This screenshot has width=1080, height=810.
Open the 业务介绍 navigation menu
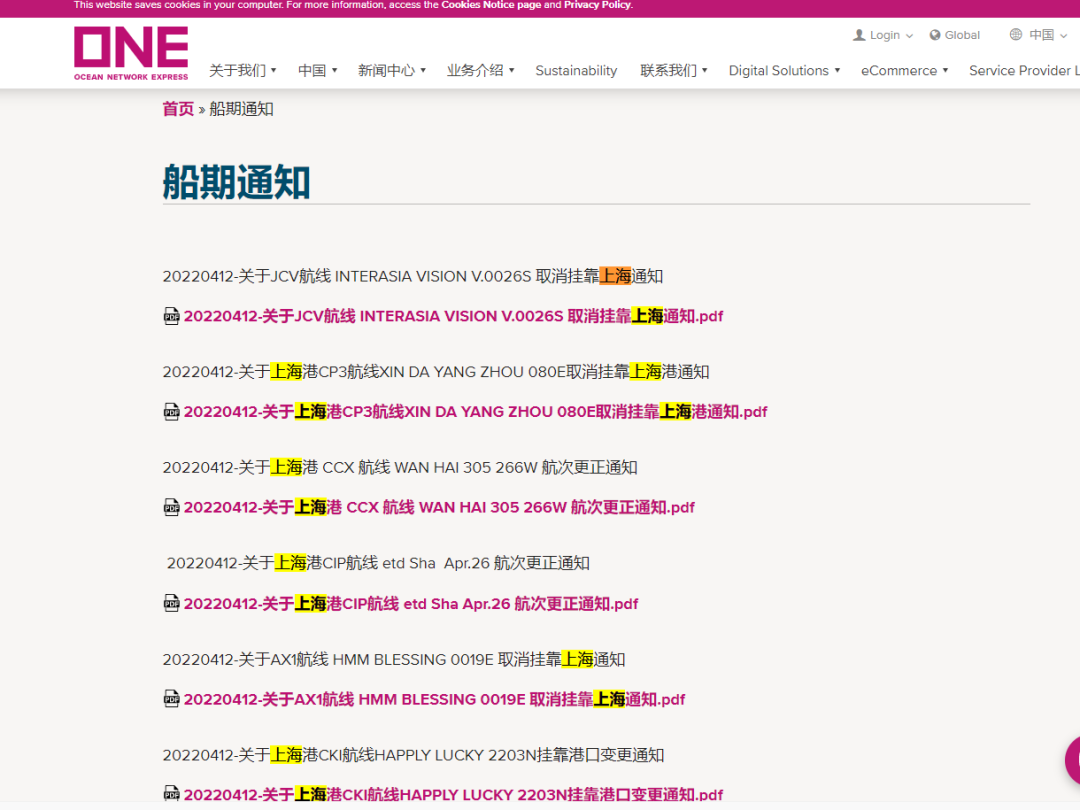point(480,71)
